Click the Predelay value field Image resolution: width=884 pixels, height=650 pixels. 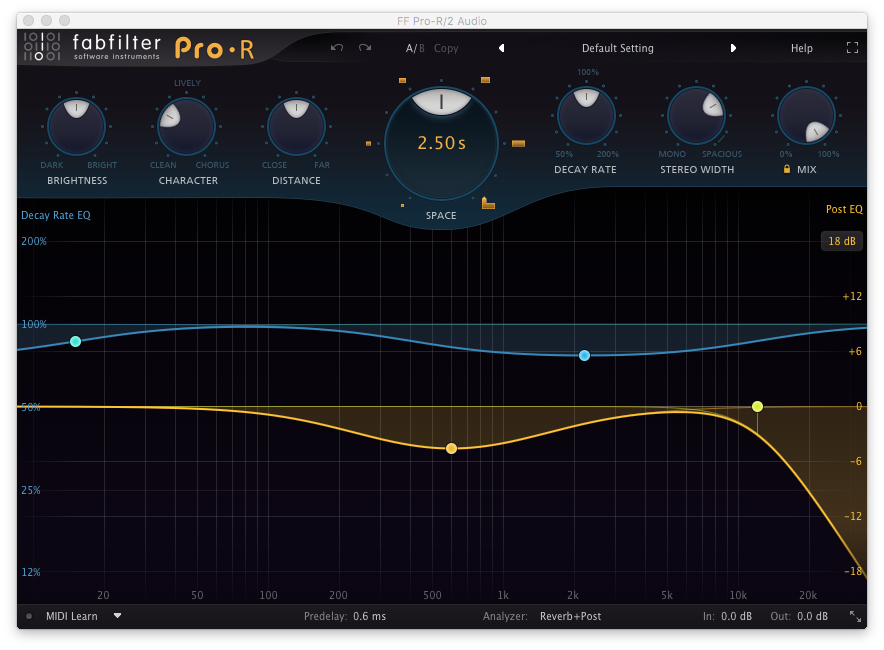369,616
